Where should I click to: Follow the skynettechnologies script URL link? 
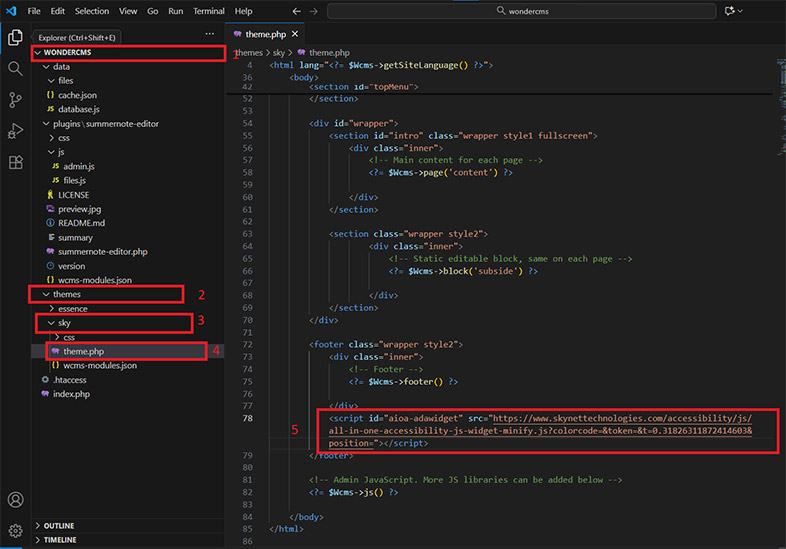coord(540,431)
